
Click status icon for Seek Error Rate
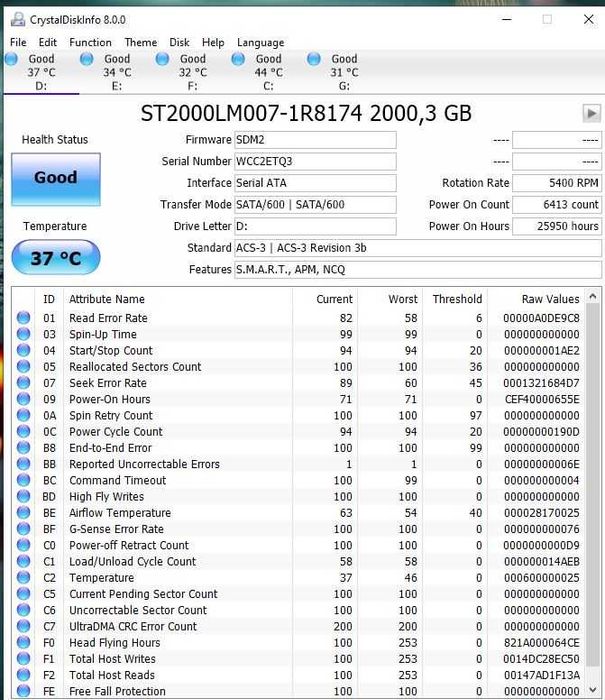point(23,383)
